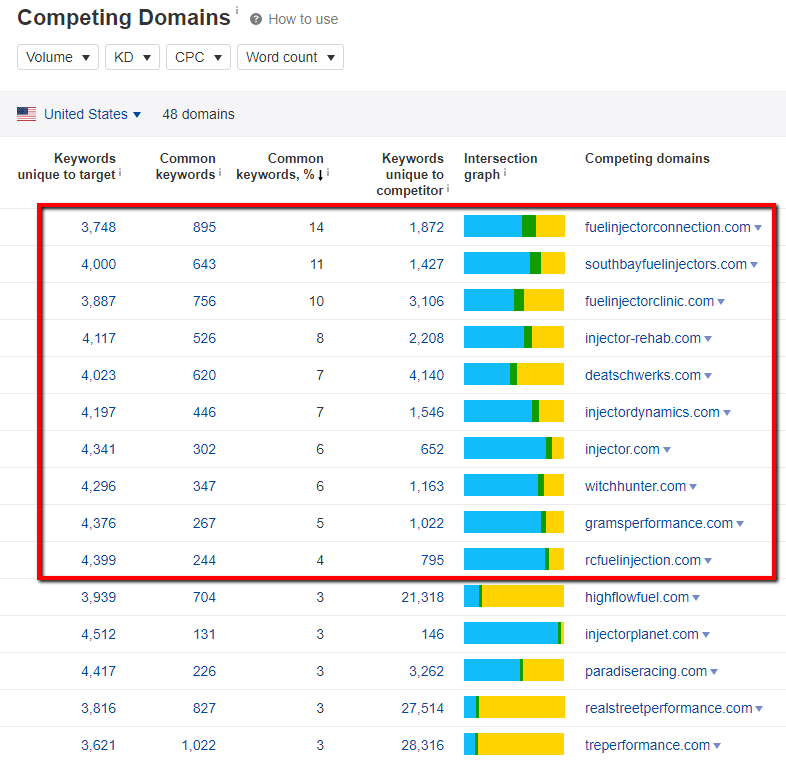Click unique-to-target value 4,399
Viewport: 786px width, 762px height.
coord(99,560)
